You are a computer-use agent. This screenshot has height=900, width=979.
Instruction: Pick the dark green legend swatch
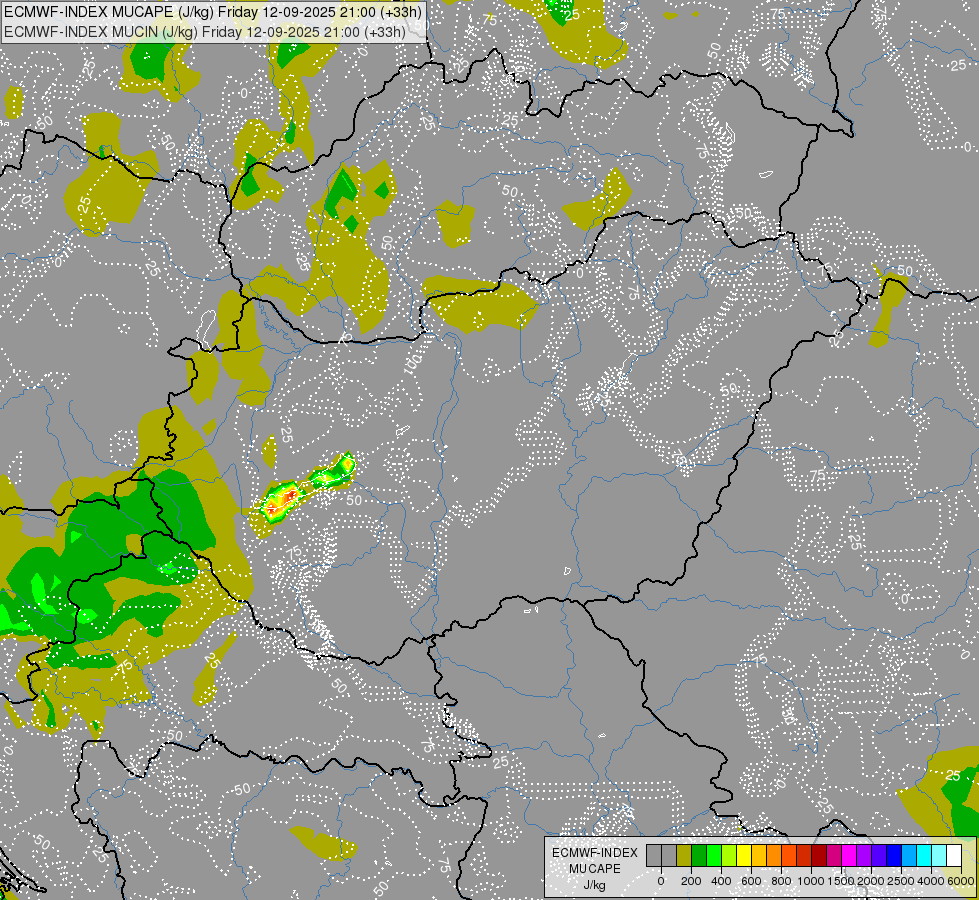tap(699, 856)
